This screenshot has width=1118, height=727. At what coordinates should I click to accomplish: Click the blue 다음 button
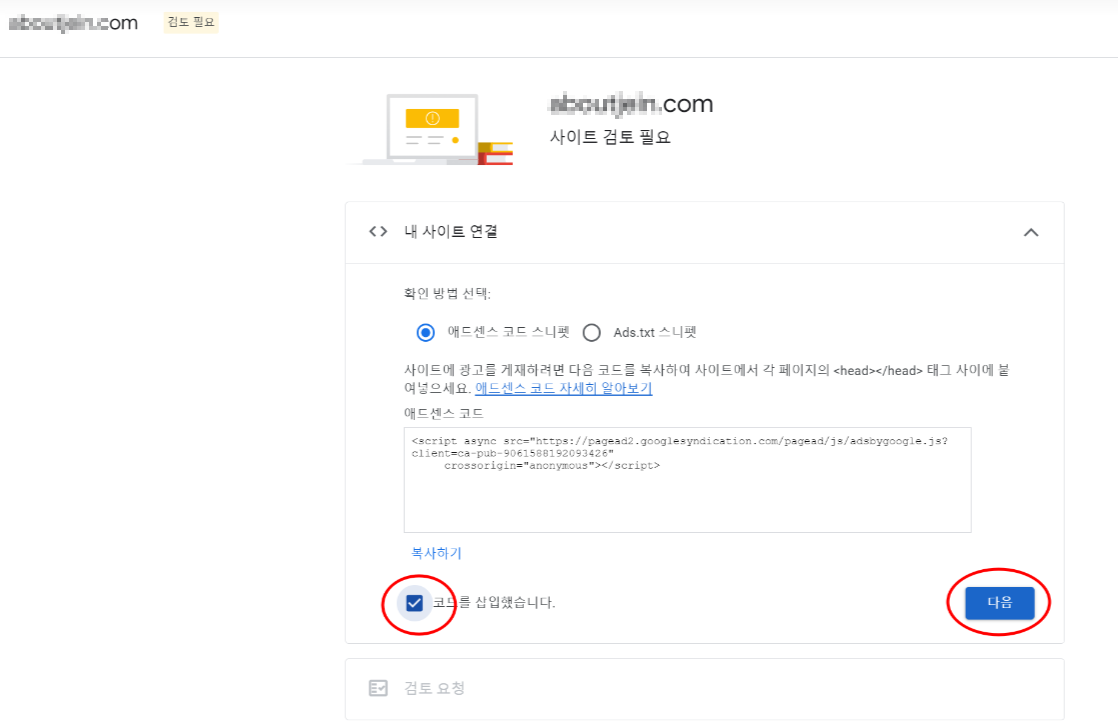pyautogui.click(x=1000, y=602)
